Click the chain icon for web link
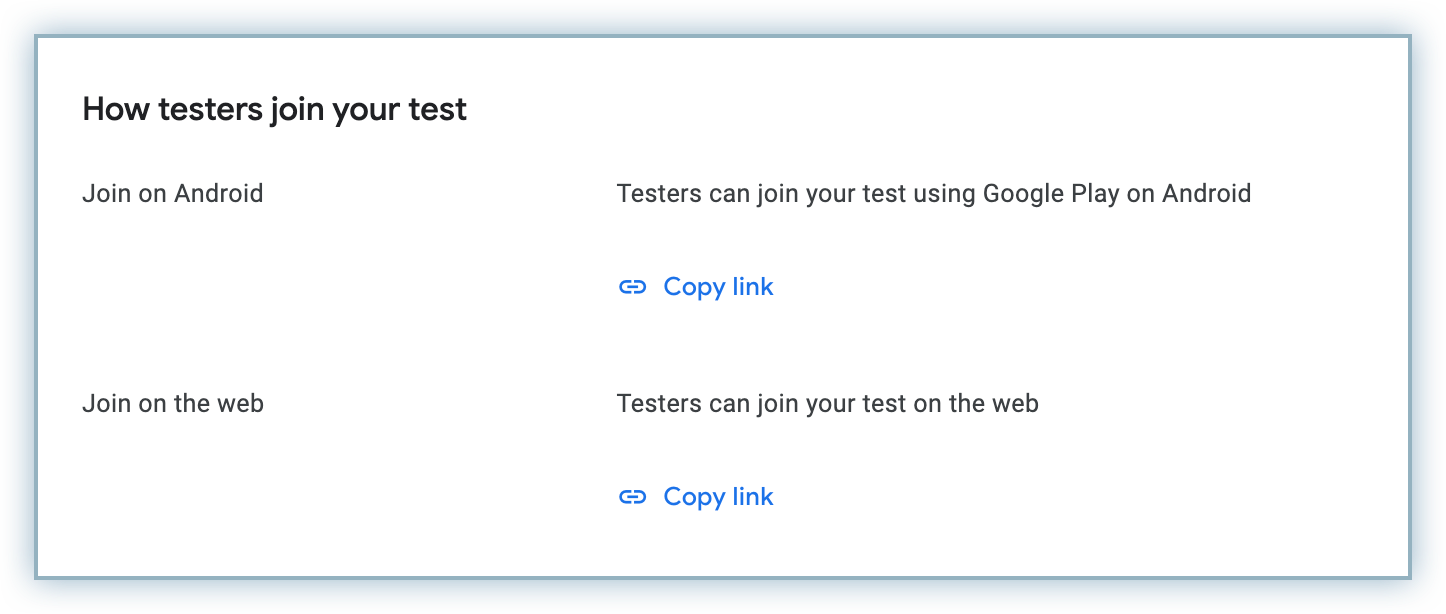This screenshot has height=614, width=1446. [x=632, y=497]
